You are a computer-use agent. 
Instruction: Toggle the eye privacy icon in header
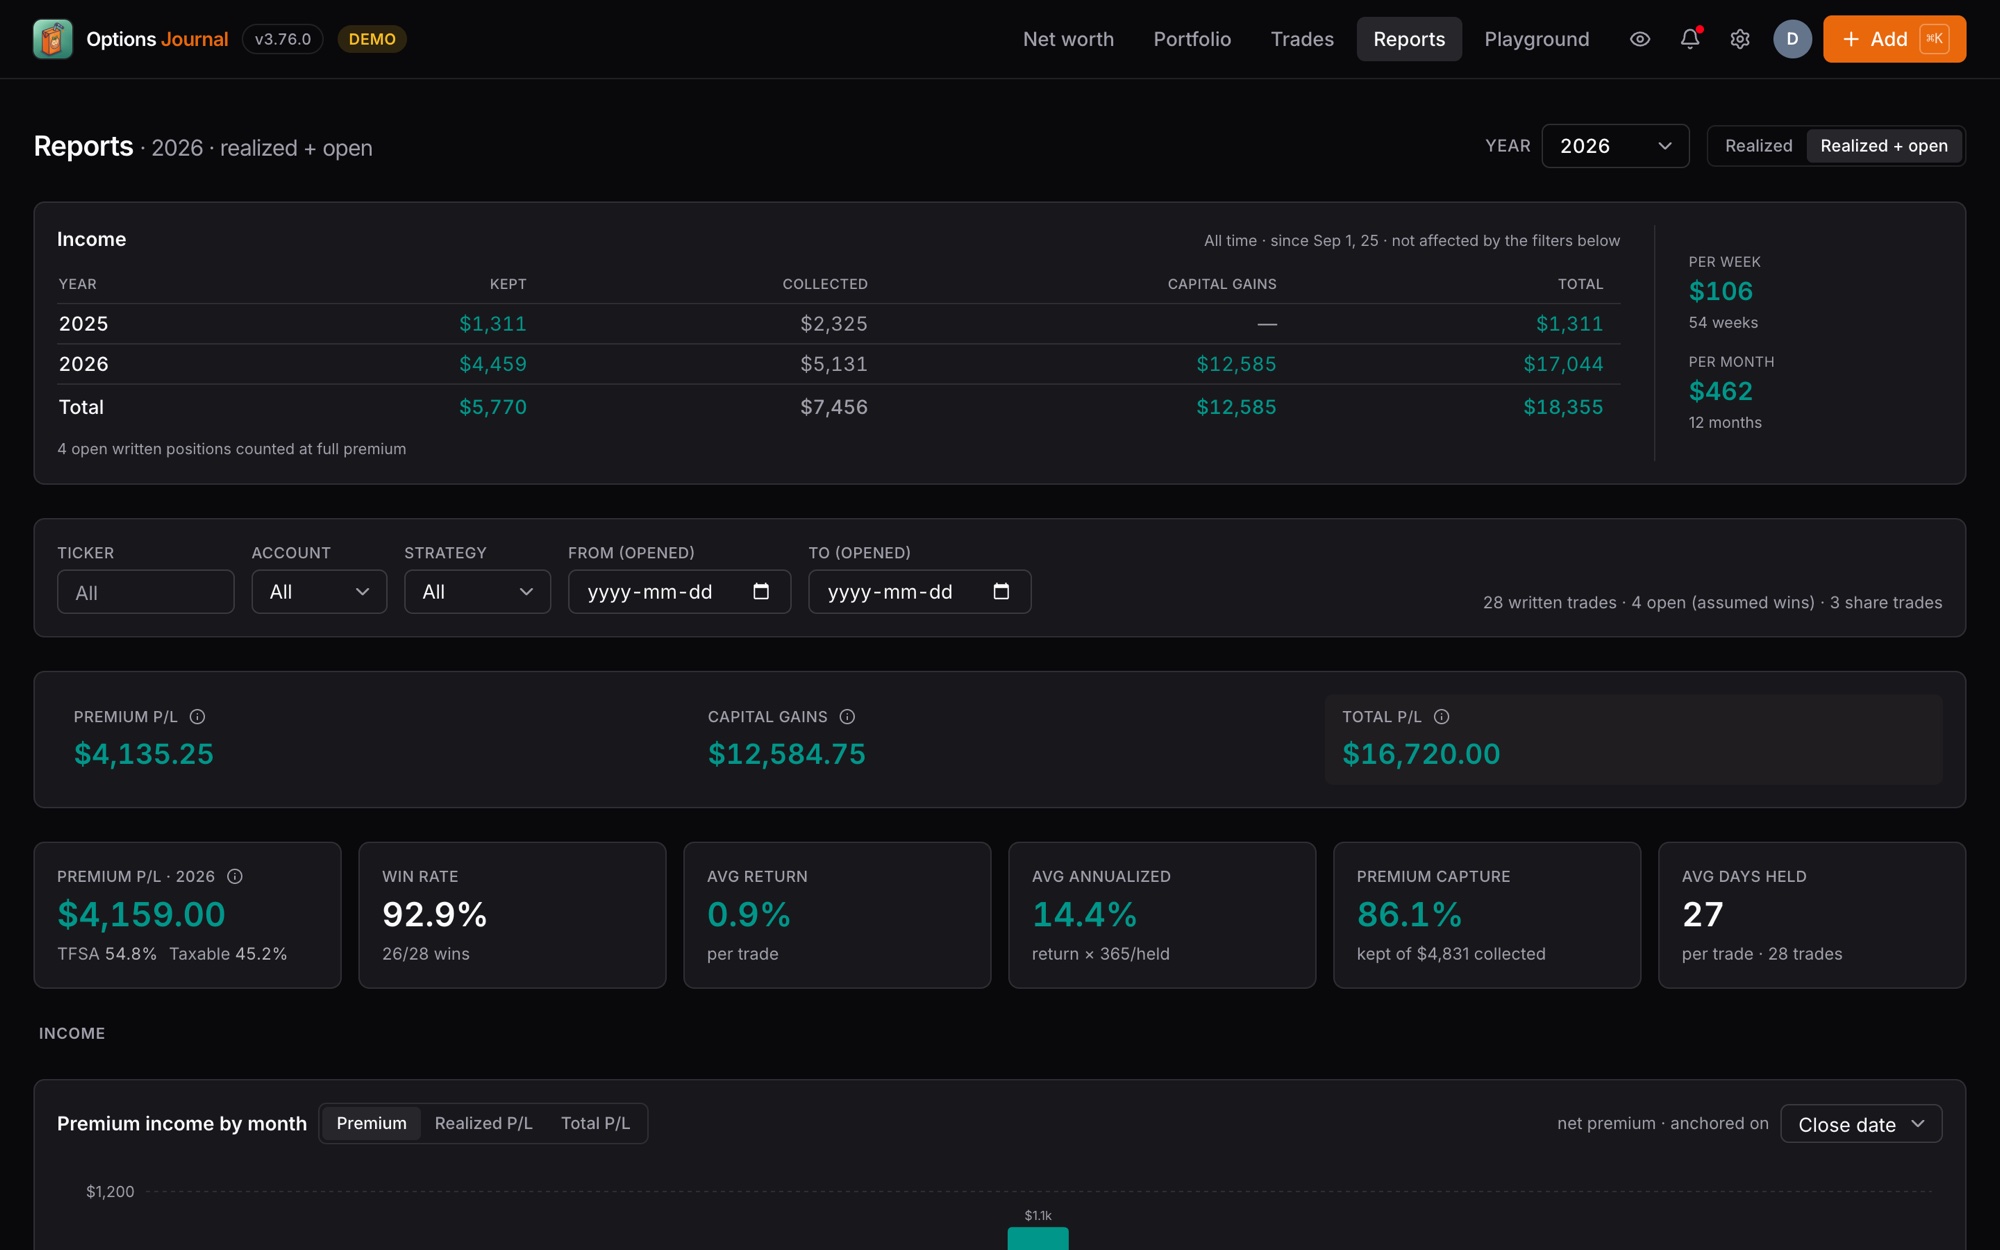[x=1640, y=39]
